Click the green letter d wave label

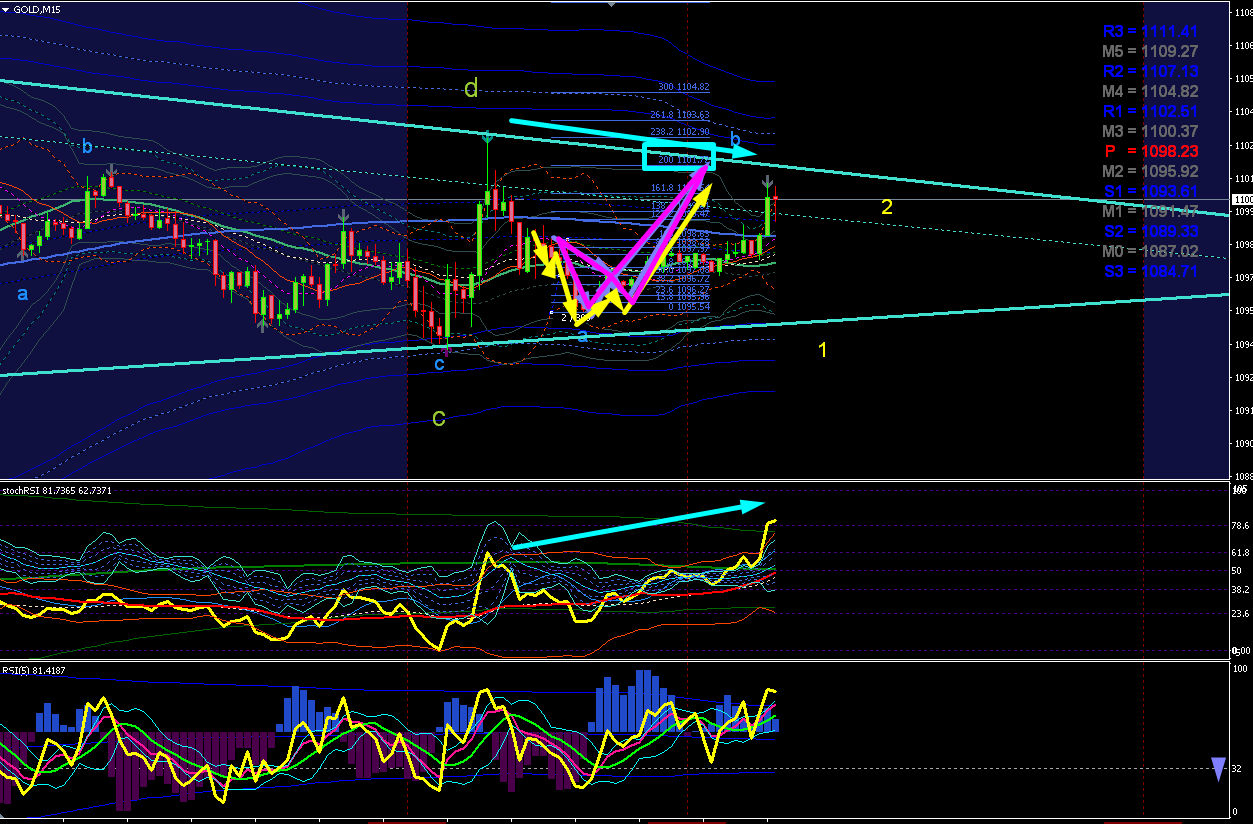tap(471, 88)
